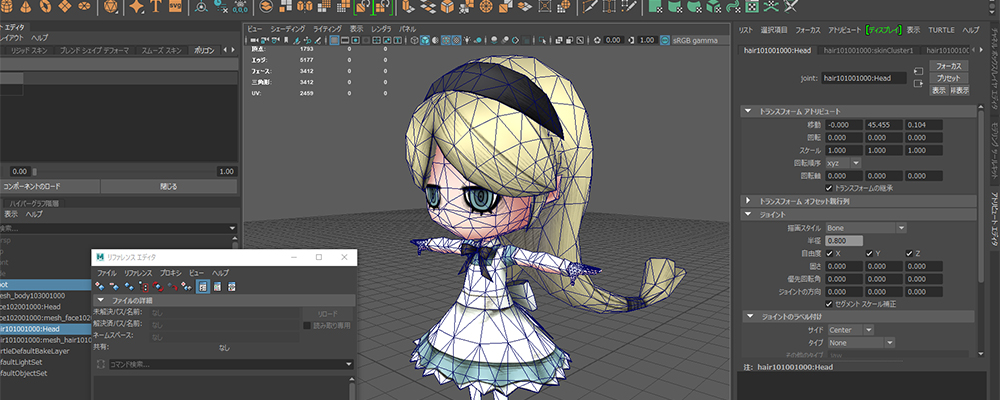Click the SVG import shelf icon
The width and height of the screenshot is (1000, 400).
coord(177,7)
